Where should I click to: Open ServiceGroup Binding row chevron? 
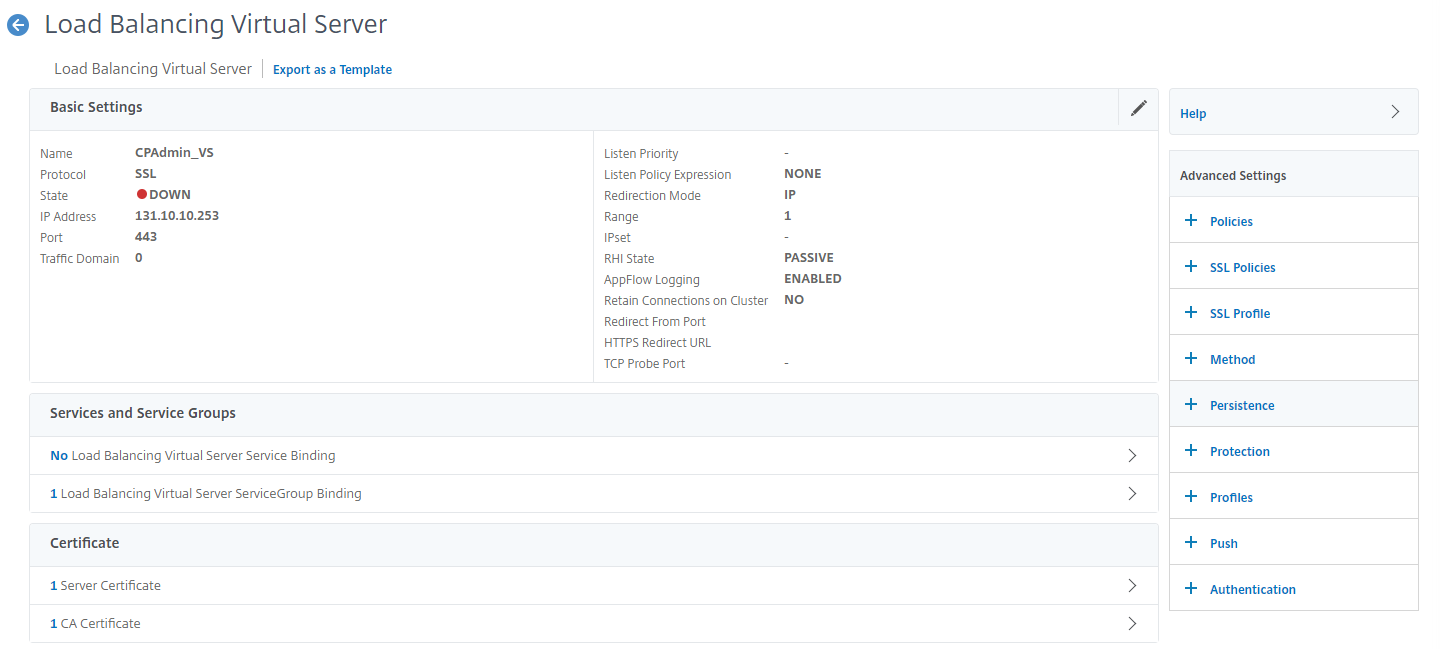tap(1132, 494)
